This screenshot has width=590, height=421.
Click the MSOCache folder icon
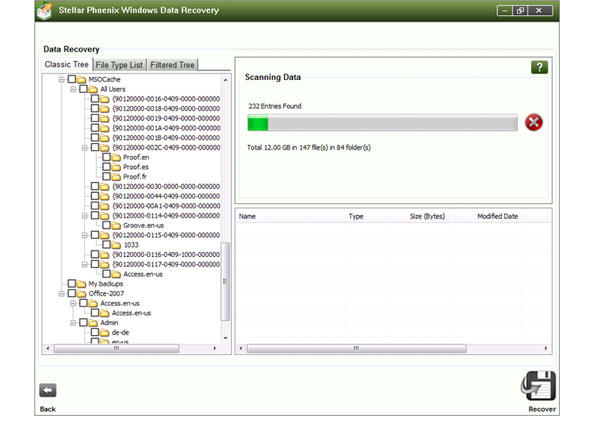pyautogui.click(x=82, y=79)
